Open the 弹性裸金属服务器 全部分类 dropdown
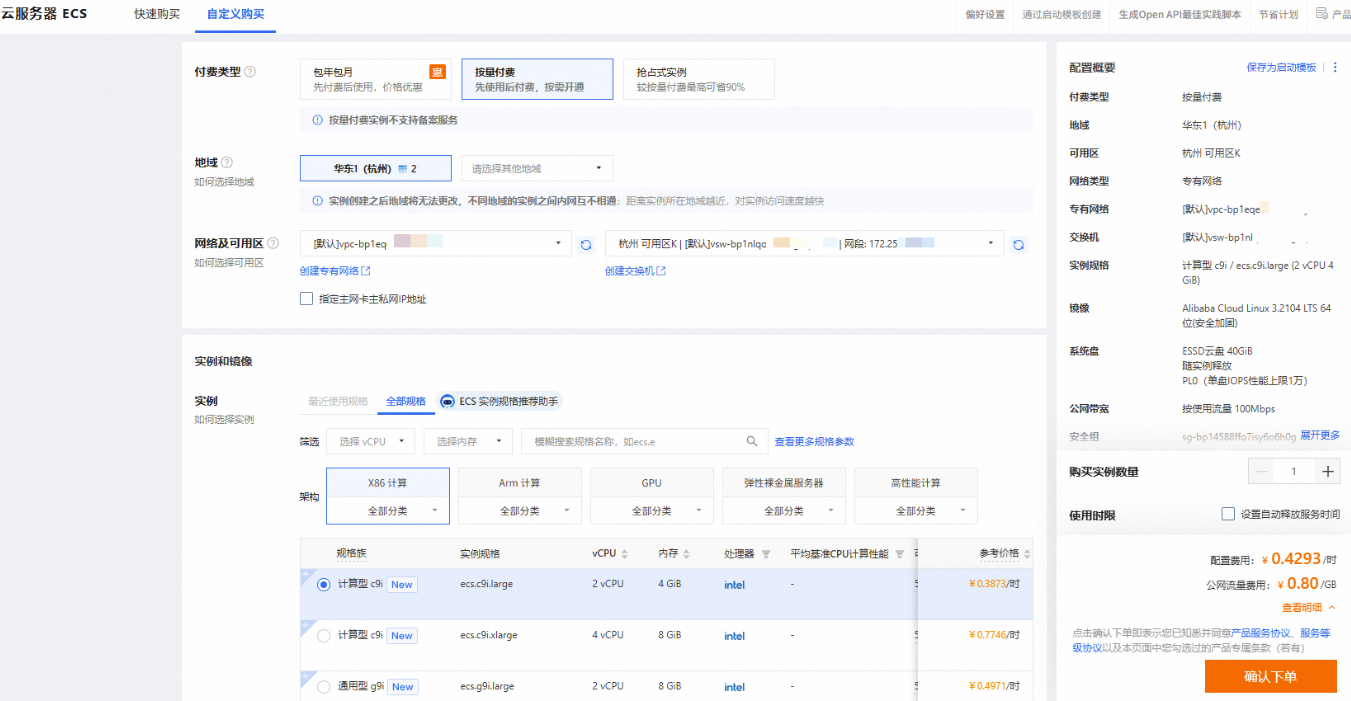 pyautogui.click(x=784, y=511)
